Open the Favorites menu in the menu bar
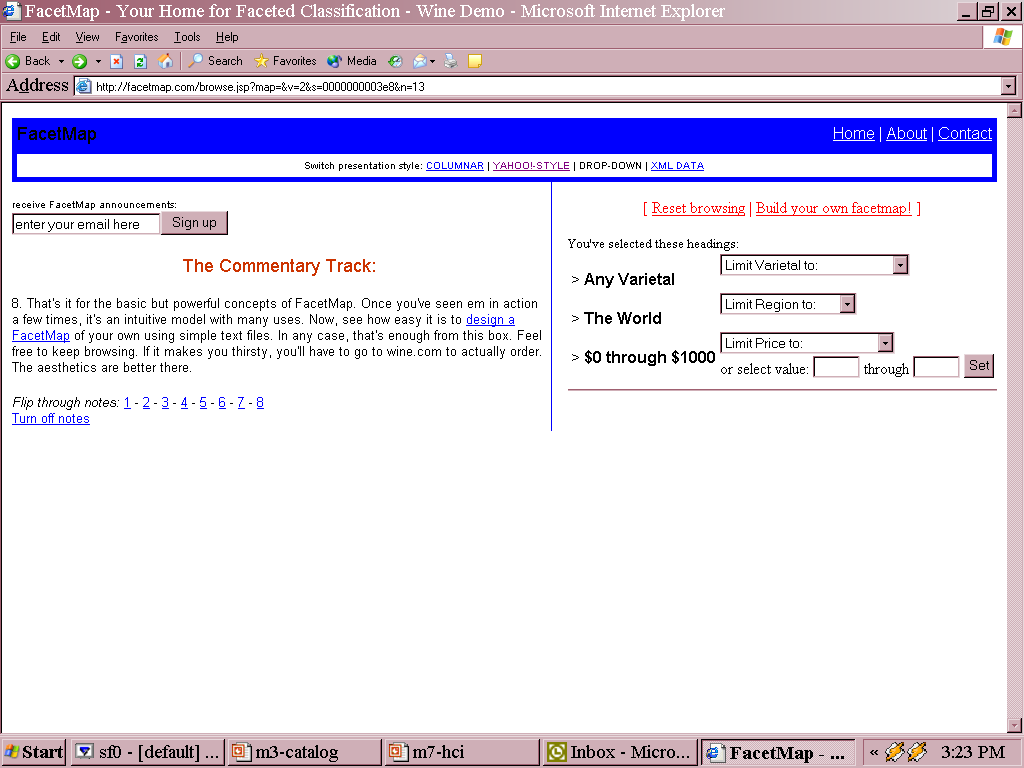Viewport: 1024px width, 768px height. coord(136,37)
